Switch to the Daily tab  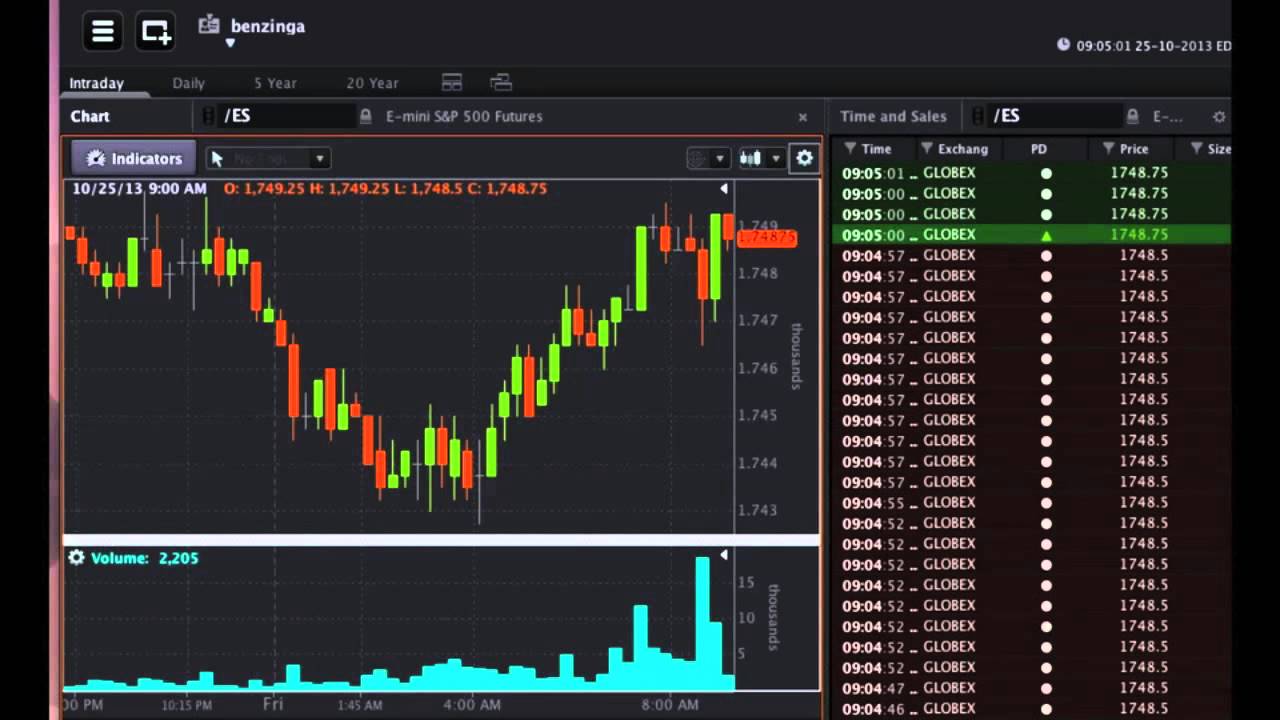coord(188,83)
